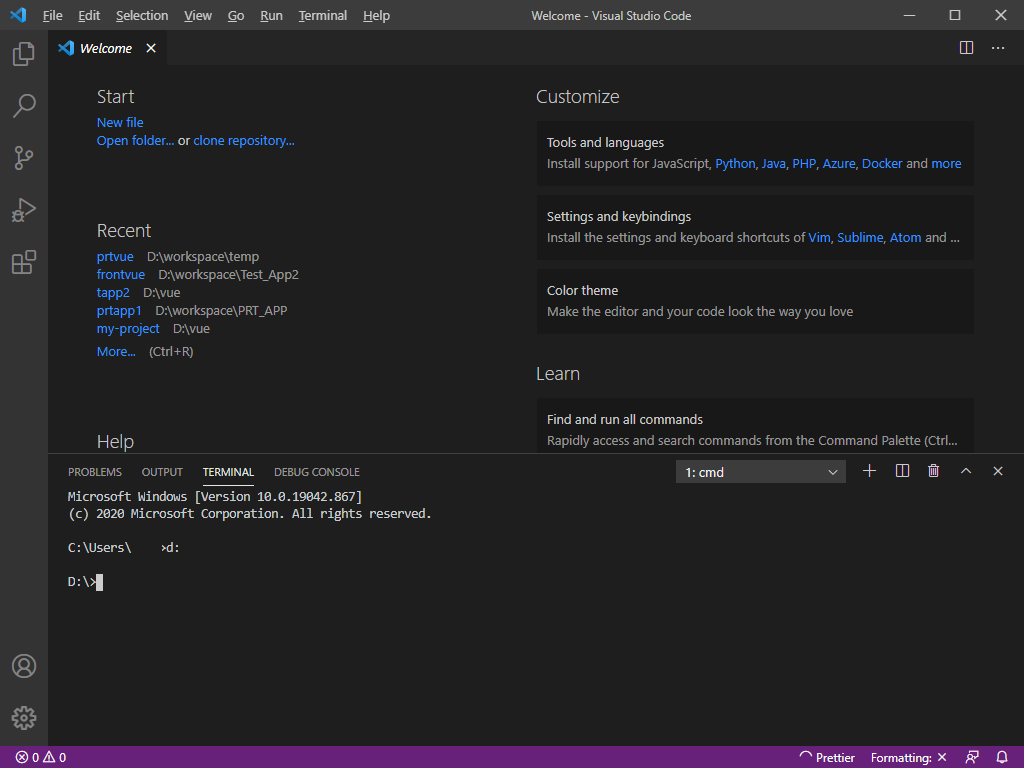Open recent project tapp2
1024x768 pixels.
click(x=113, y=293)
